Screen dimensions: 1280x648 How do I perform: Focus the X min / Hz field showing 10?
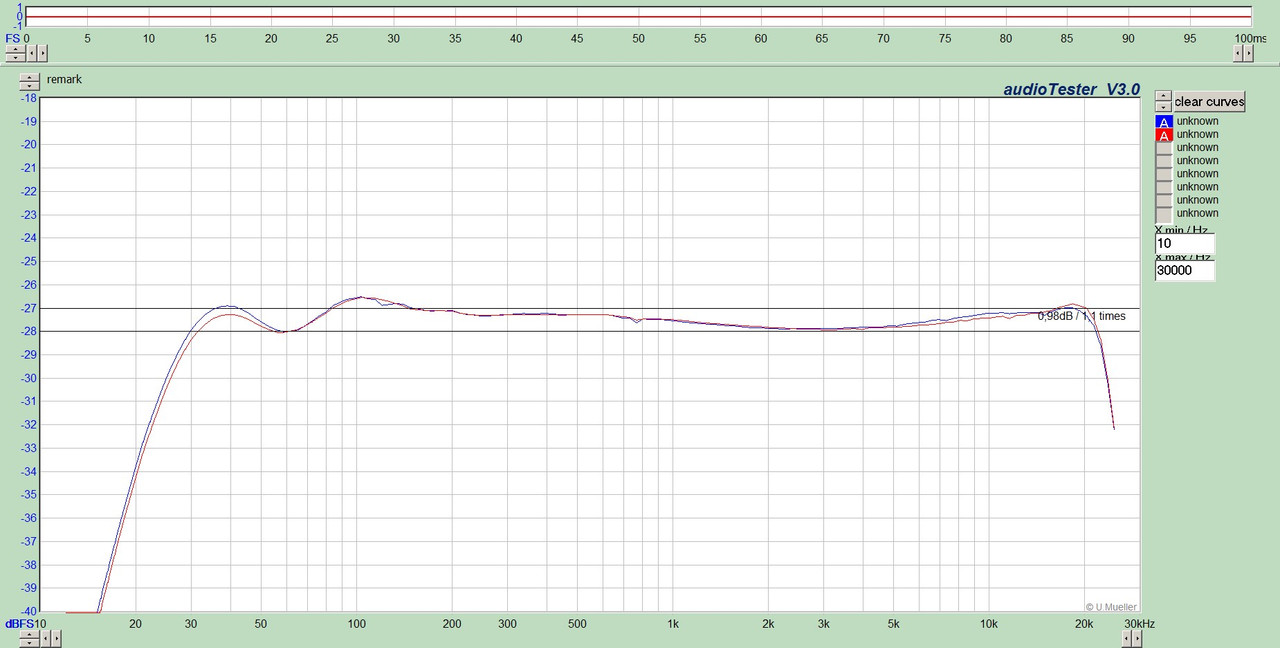click(1185, 244)
